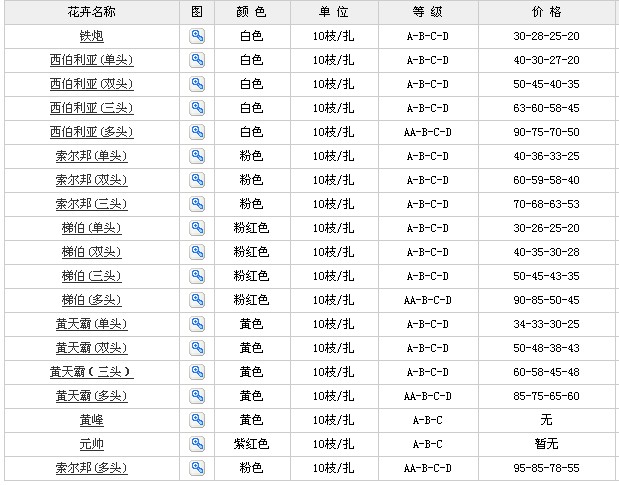This screenshot has height=485, width=619.
Task: Click the 颜色 column header
Action: [x=252, y=12]
